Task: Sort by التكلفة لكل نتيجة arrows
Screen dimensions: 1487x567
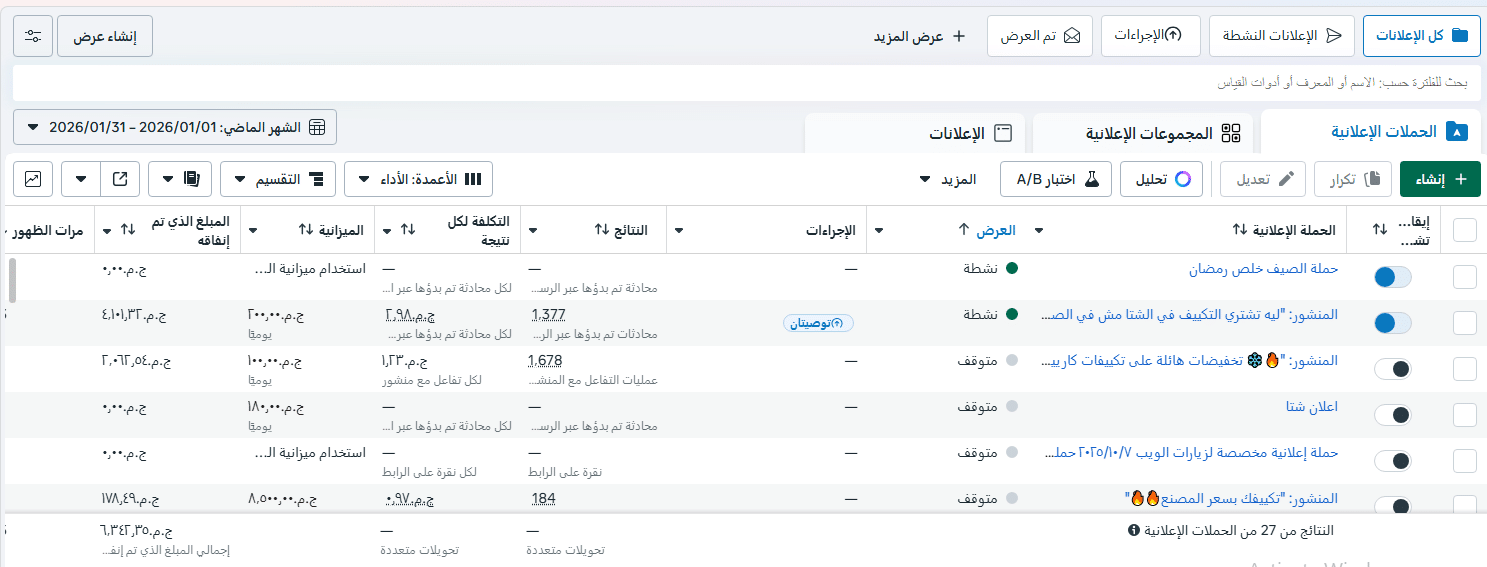Action: (x=407, y=231)
